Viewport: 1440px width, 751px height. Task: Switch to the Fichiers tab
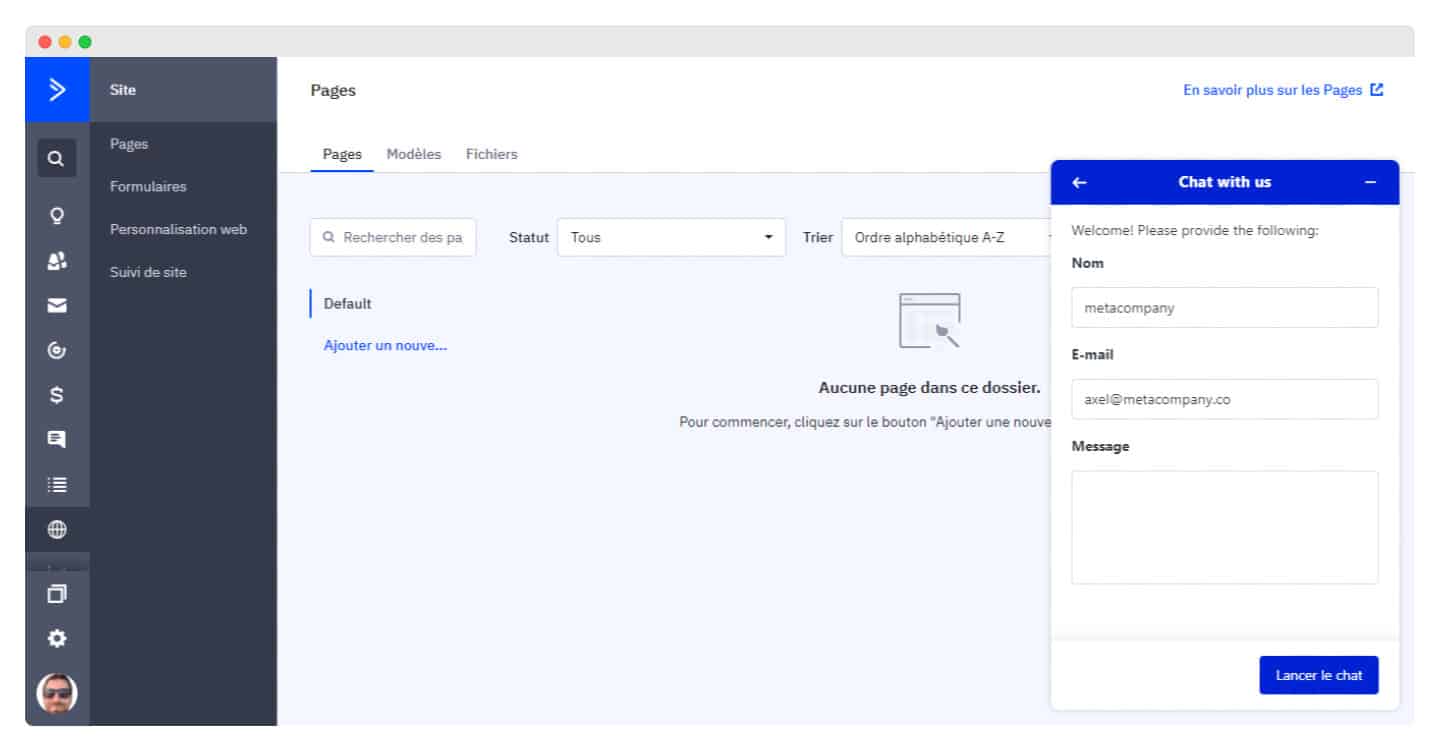492,154
